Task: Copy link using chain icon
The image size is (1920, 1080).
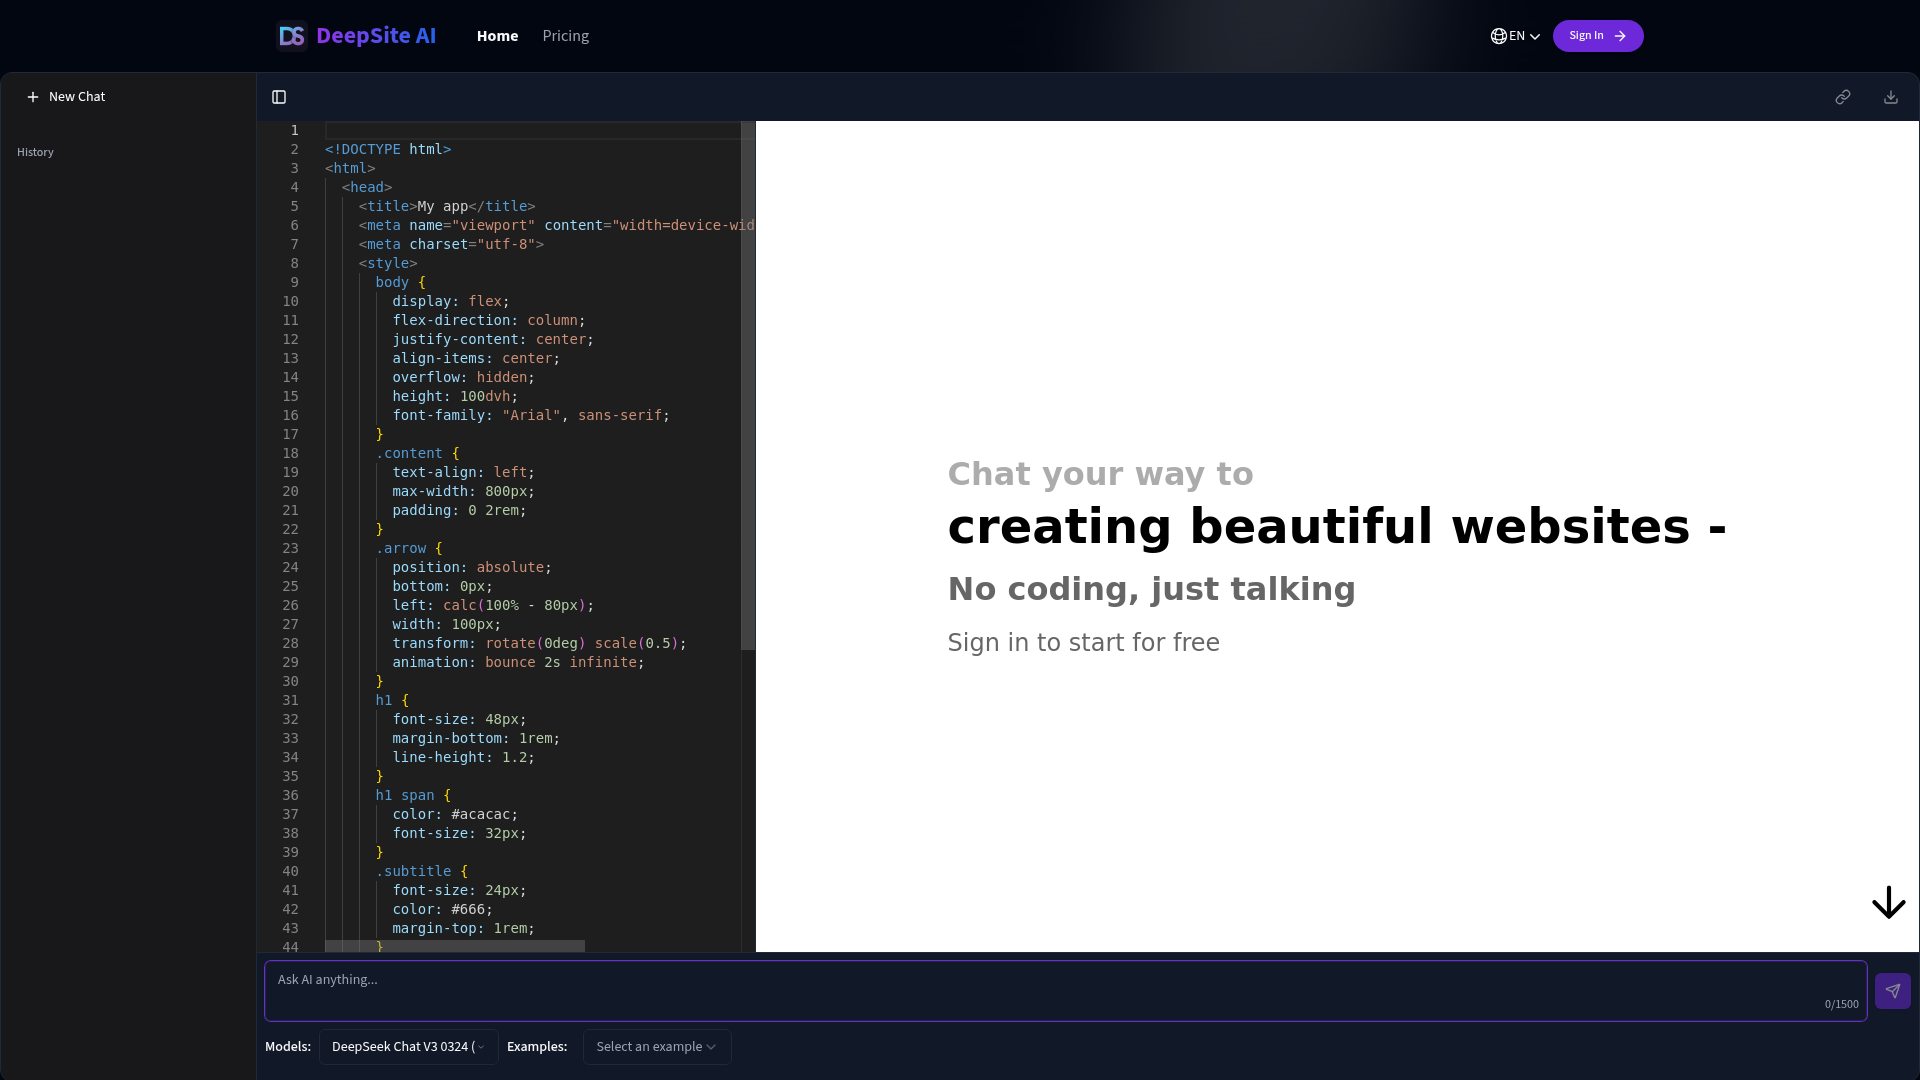Action: (x=1842, y=97)
